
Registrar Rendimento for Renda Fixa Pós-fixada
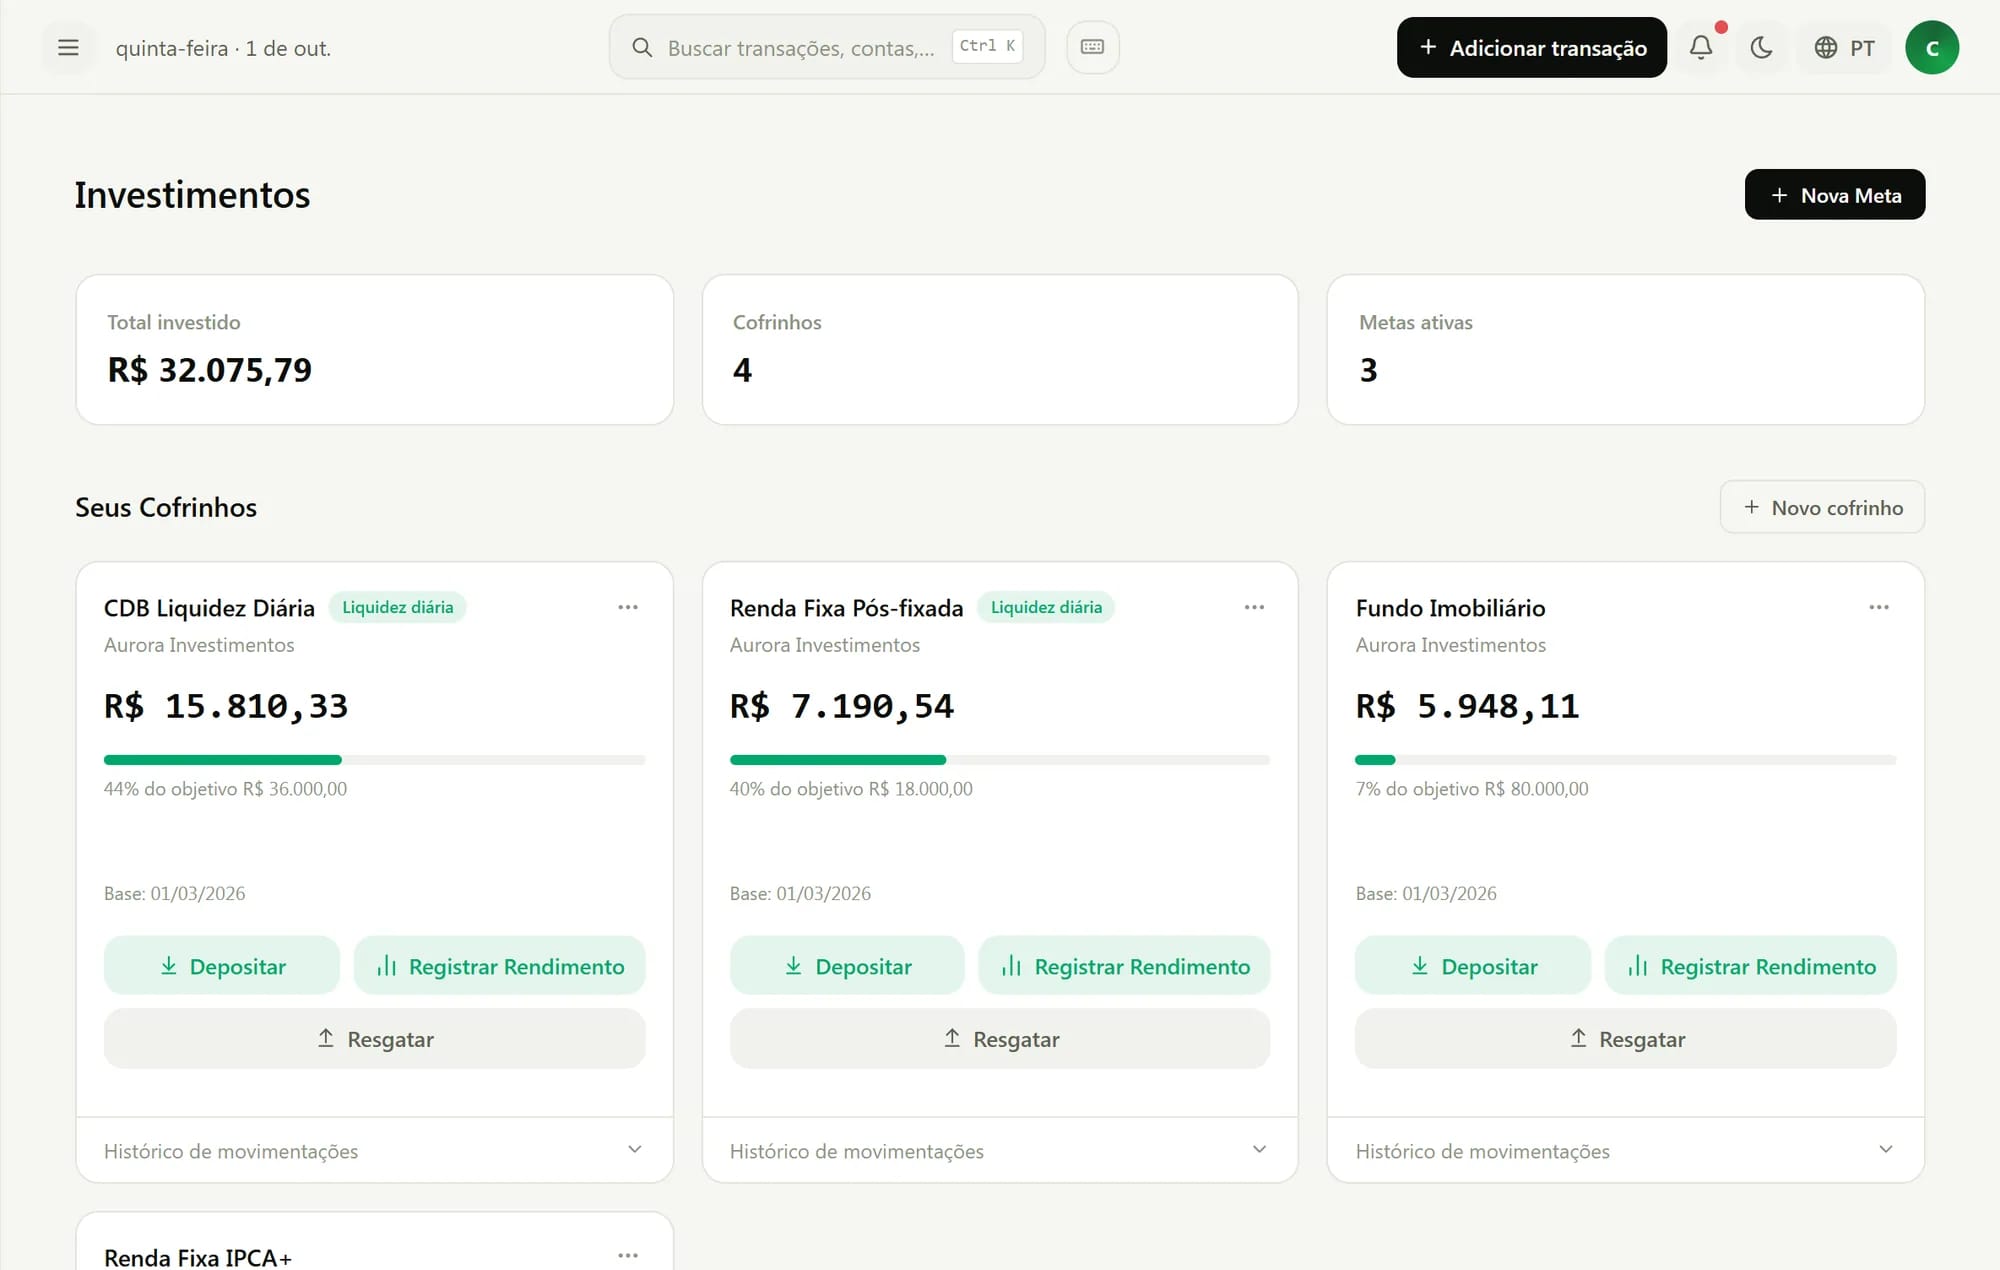1125,966
